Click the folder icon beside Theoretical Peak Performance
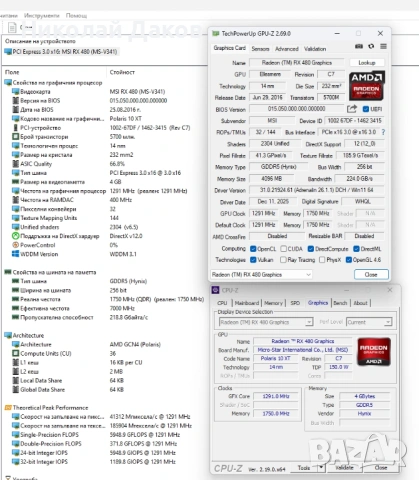Screen dimensions: 419x480 pos(8,408)
